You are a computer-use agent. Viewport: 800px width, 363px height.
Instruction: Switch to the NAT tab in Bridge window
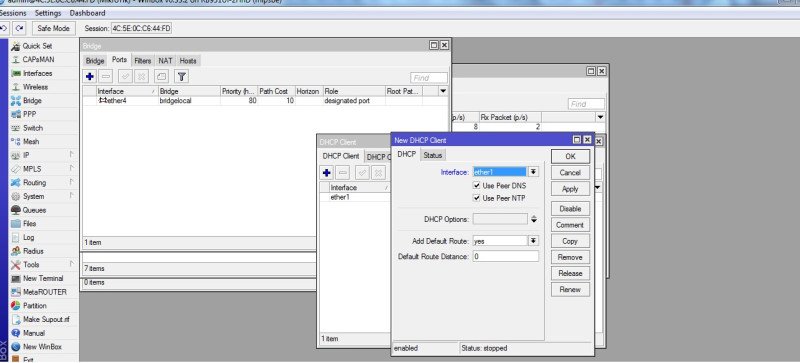click(x=165, y=61)
